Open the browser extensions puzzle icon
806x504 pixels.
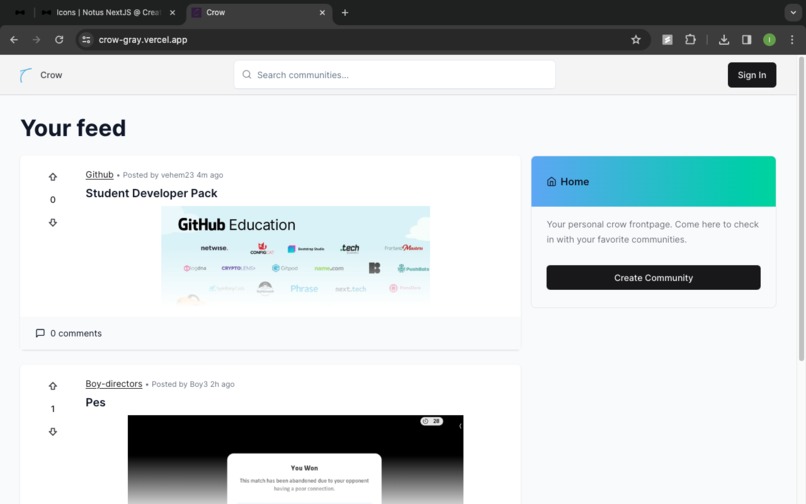click(690, 40)
